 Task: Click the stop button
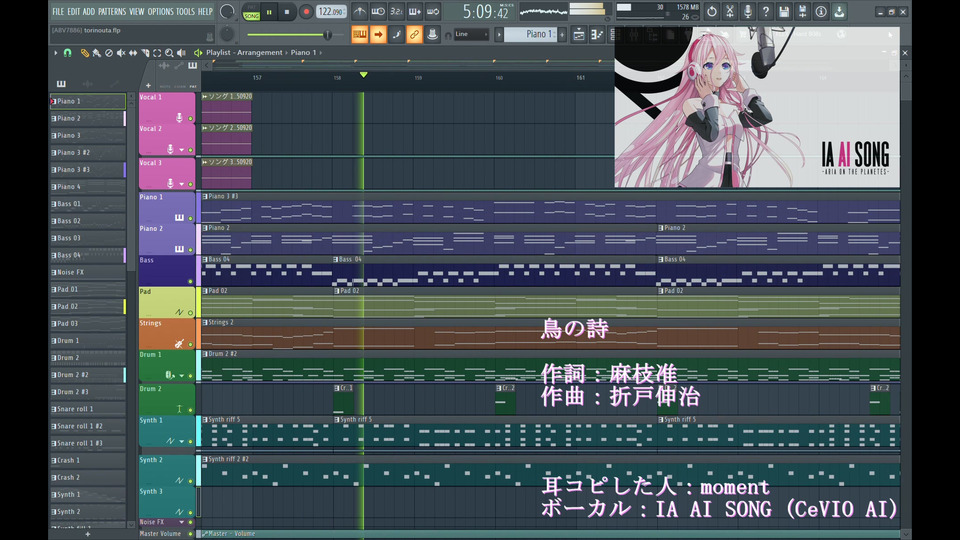287,12
